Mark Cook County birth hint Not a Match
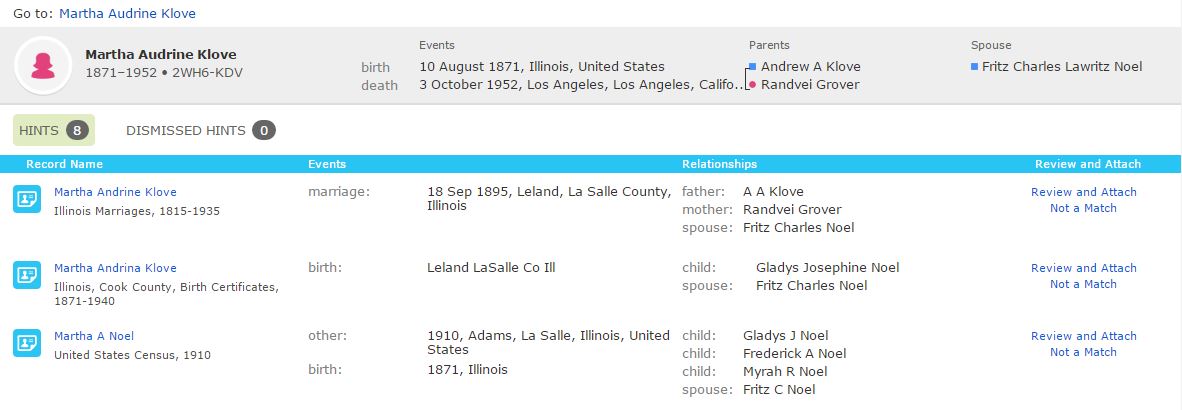The height and width of the screenshot is (410, 1182). pos(1083,284)
